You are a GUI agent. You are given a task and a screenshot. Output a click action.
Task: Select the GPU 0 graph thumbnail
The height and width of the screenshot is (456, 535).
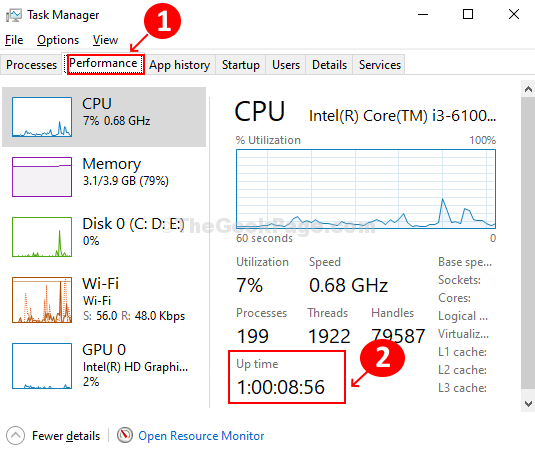[42, 366]
